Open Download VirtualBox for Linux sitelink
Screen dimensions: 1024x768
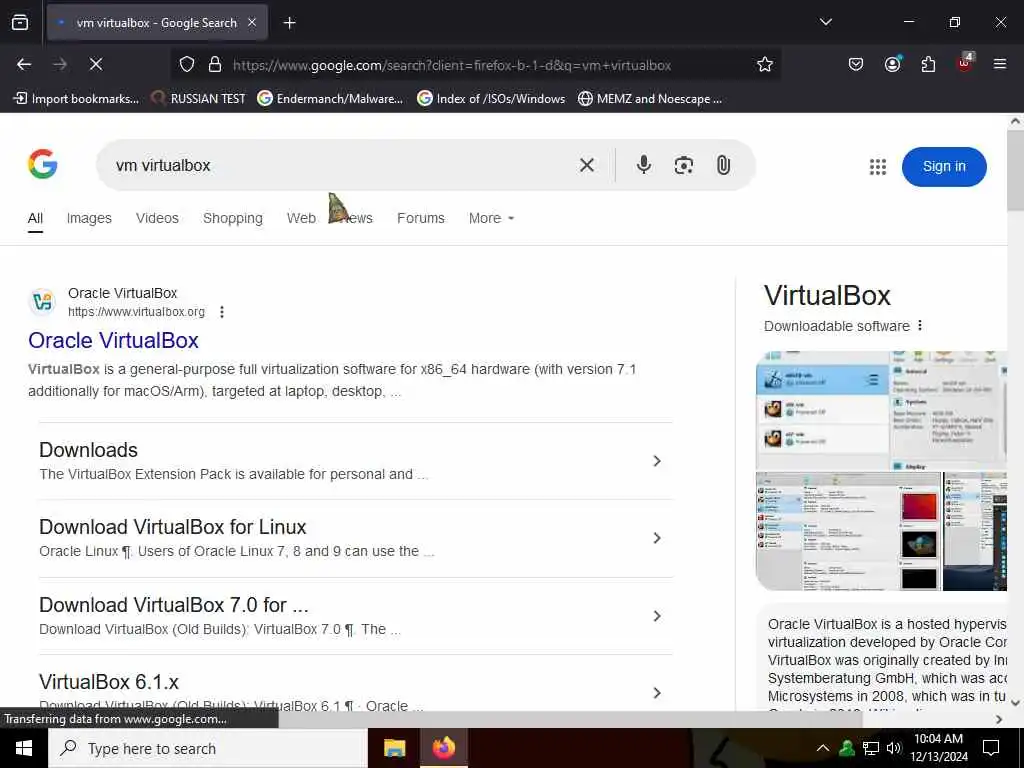click(x=172, y=527)
